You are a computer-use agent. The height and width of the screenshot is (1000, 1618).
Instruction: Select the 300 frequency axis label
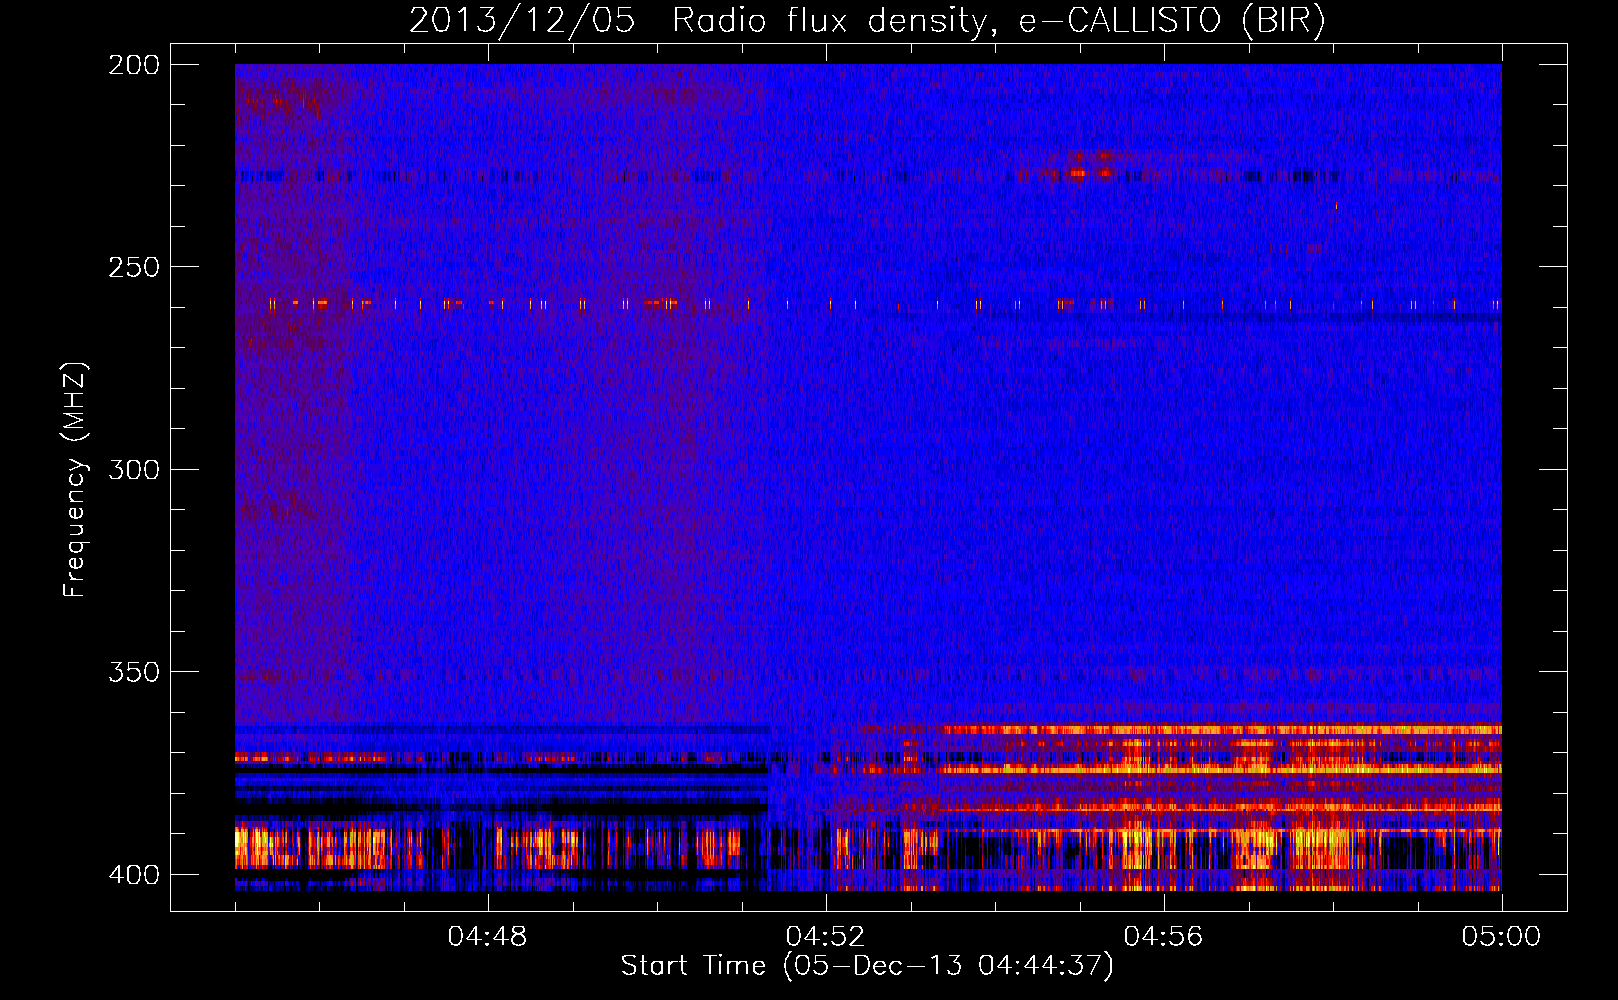[134, 469]
